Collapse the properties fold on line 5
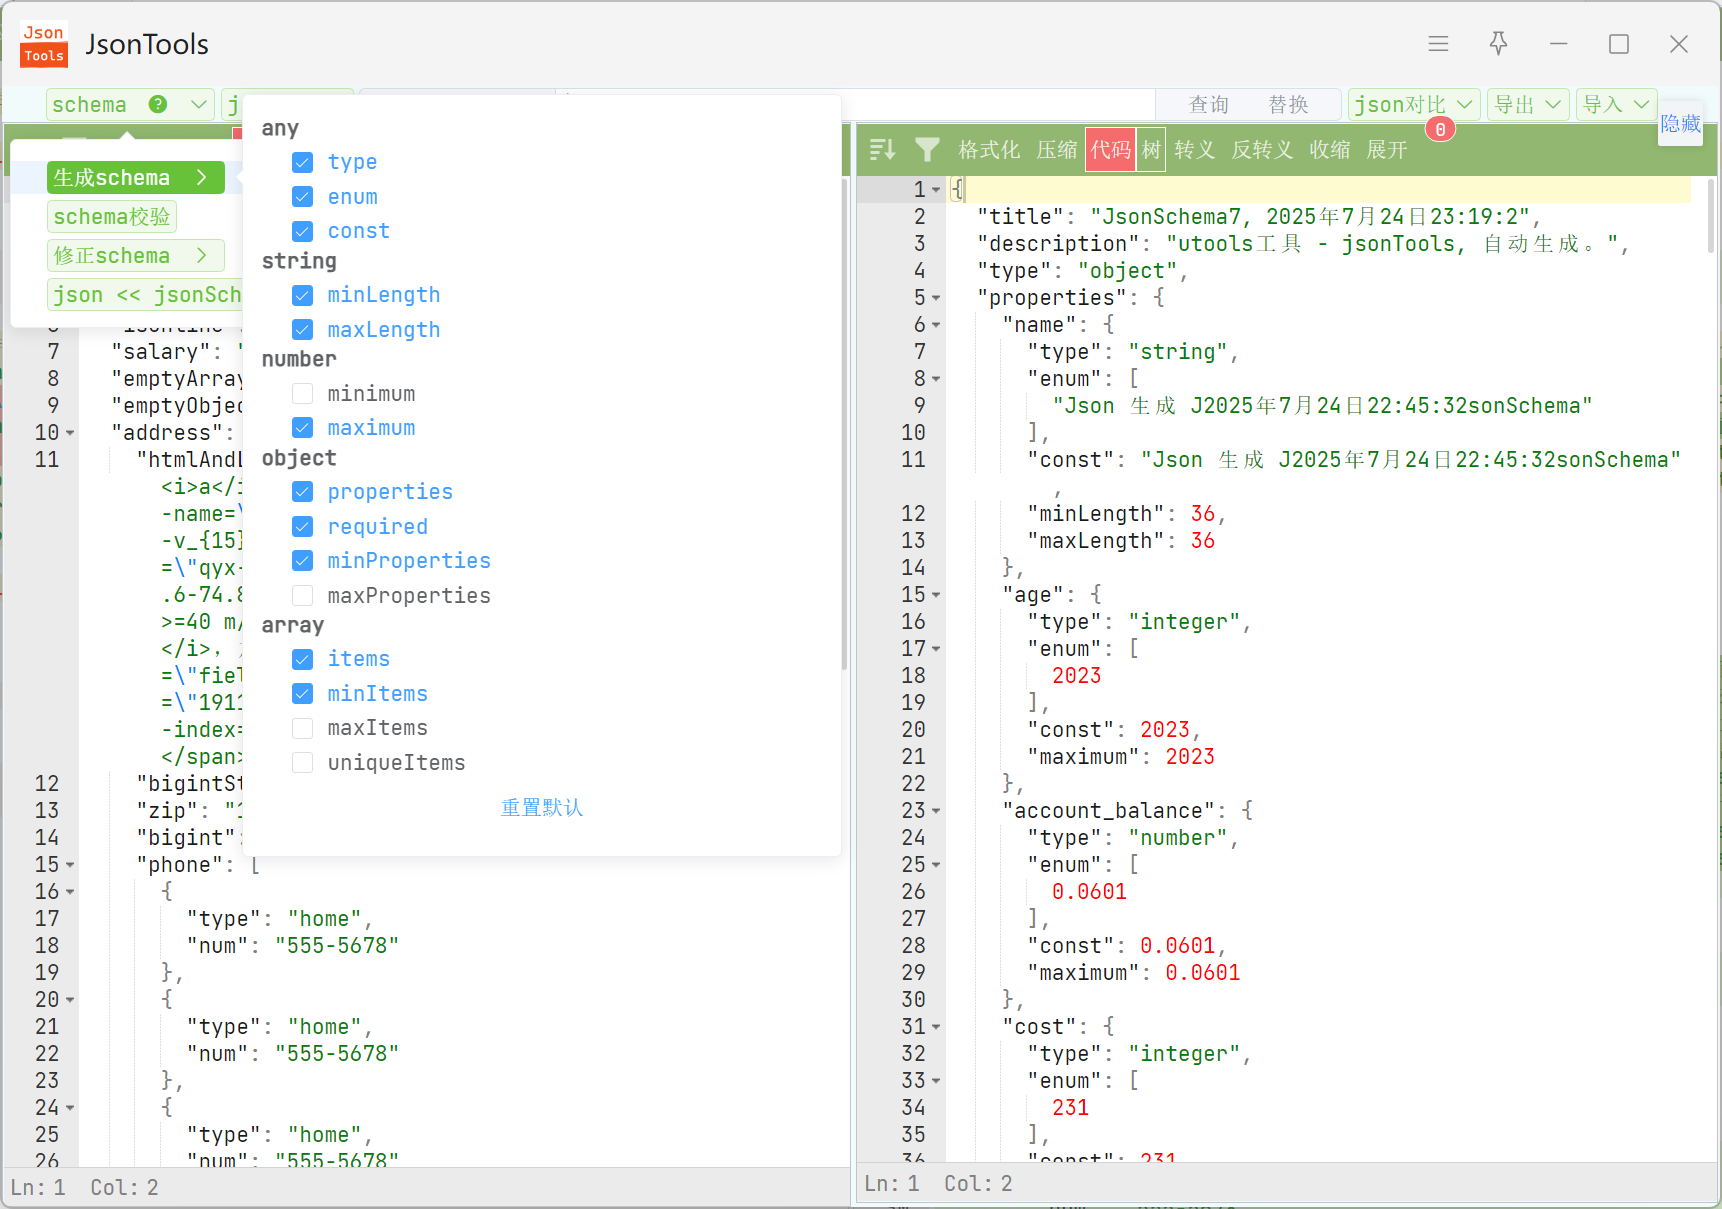The image size is (1722, 1209). pyautogui.click(x=936, y=298)
